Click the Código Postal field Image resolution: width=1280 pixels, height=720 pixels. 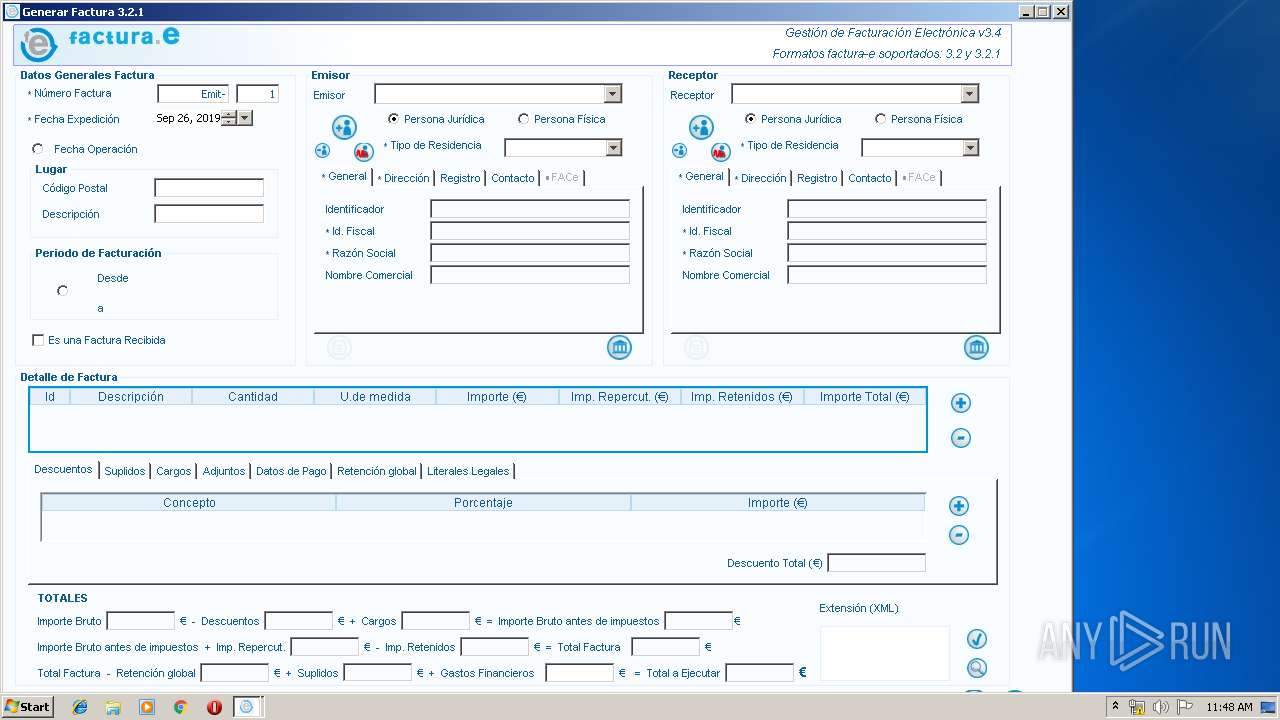tap(209, 188)
